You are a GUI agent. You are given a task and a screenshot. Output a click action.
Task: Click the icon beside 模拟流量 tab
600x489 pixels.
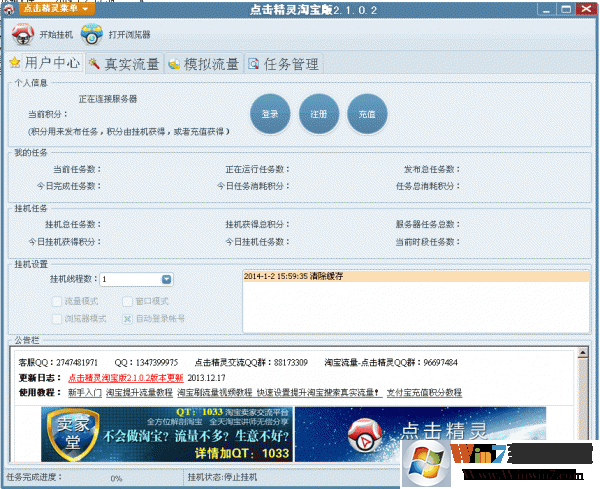tap(173, 64)
